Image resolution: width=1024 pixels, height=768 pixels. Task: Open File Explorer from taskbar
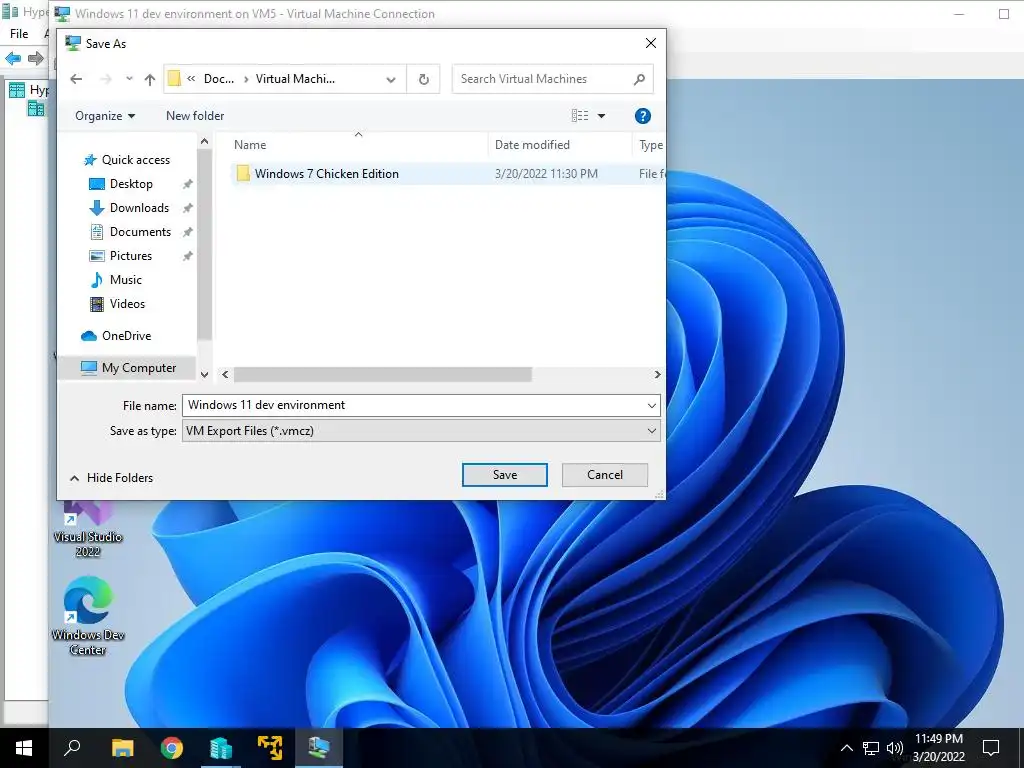pyautogui.click(x=122, y=748)
